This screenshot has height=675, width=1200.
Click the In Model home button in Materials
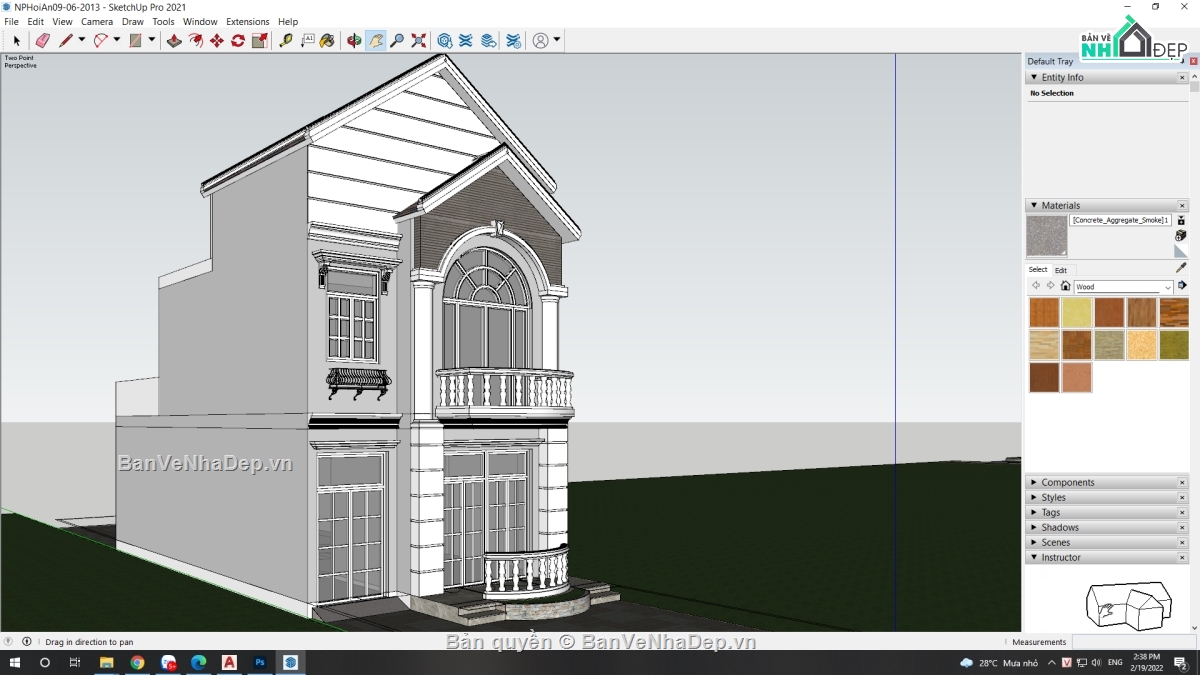coord(1065,286)
